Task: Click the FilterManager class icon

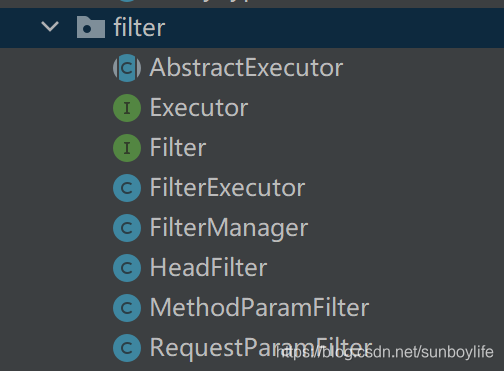Action: (127, 228)
